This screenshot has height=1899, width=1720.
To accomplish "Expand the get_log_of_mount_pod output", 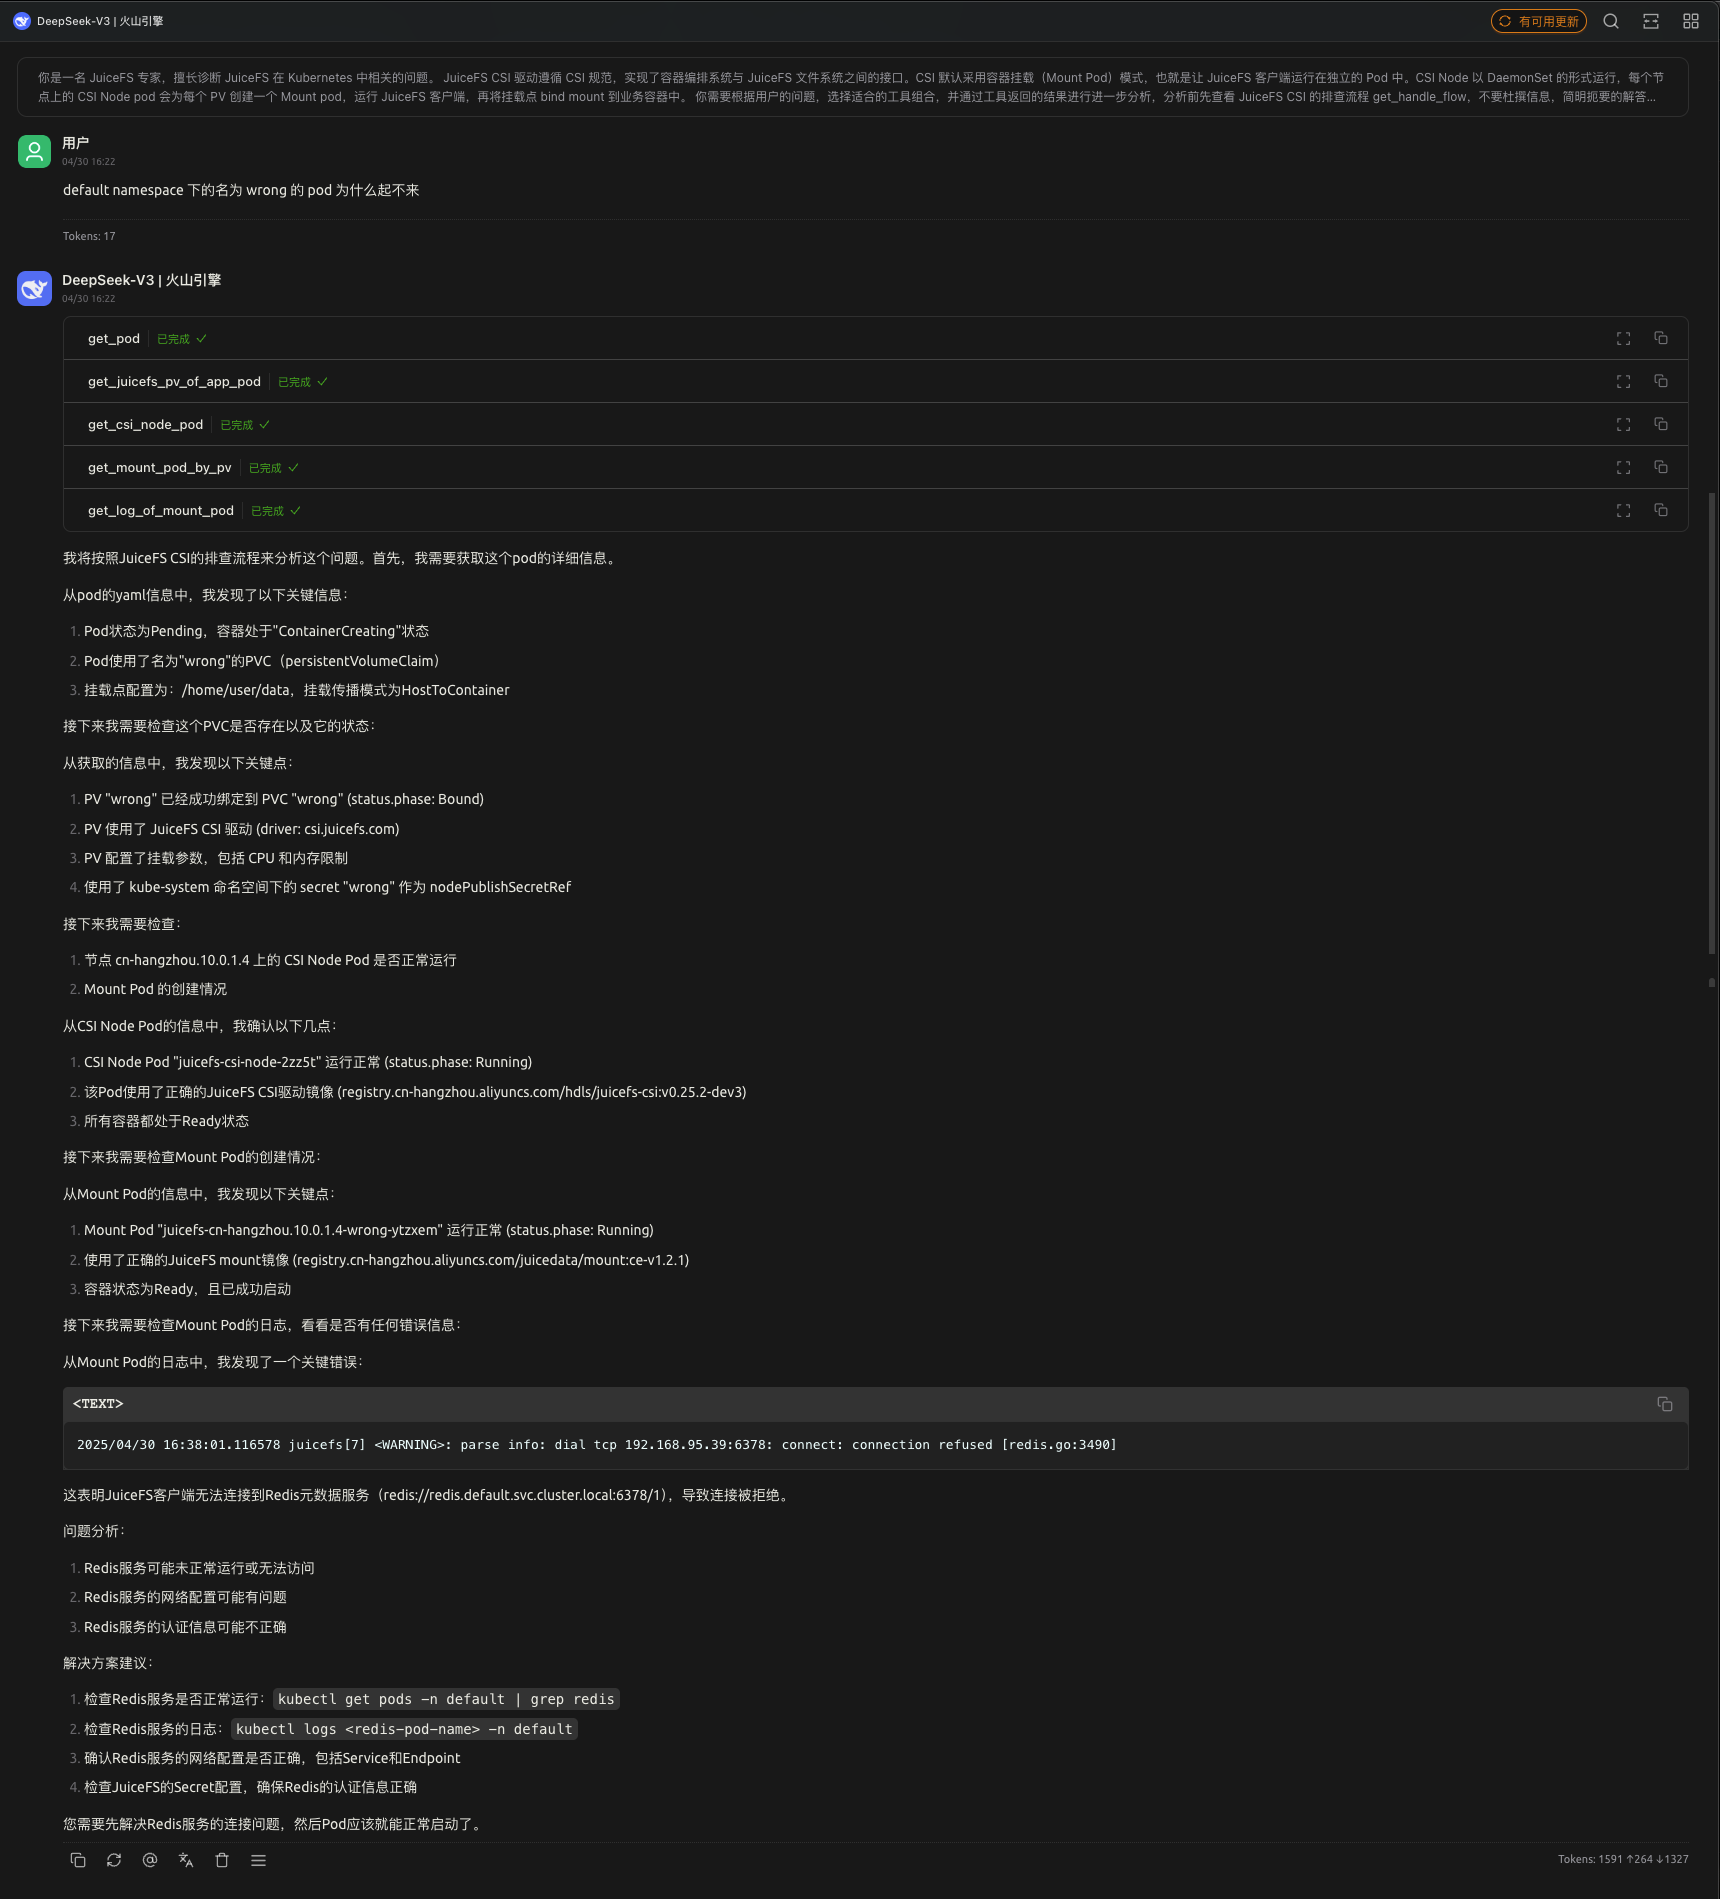I will click(1622, 510).
